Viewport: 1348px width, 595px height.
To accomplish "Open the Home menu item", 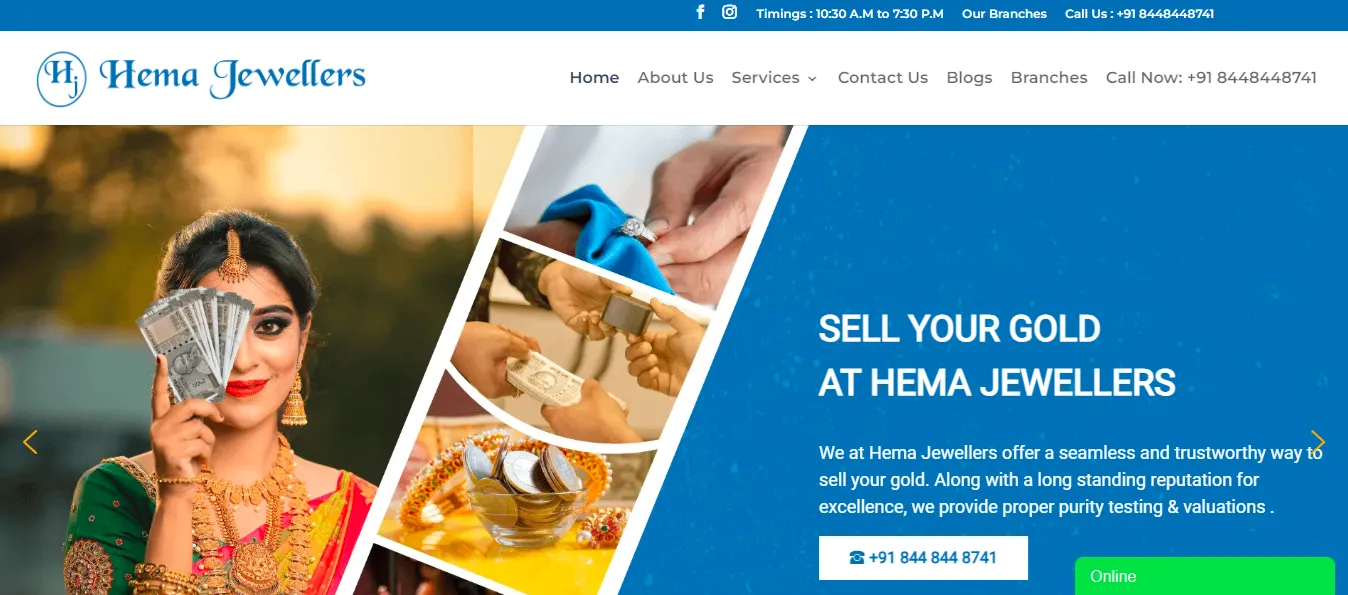I will click(x=594, y=78).
